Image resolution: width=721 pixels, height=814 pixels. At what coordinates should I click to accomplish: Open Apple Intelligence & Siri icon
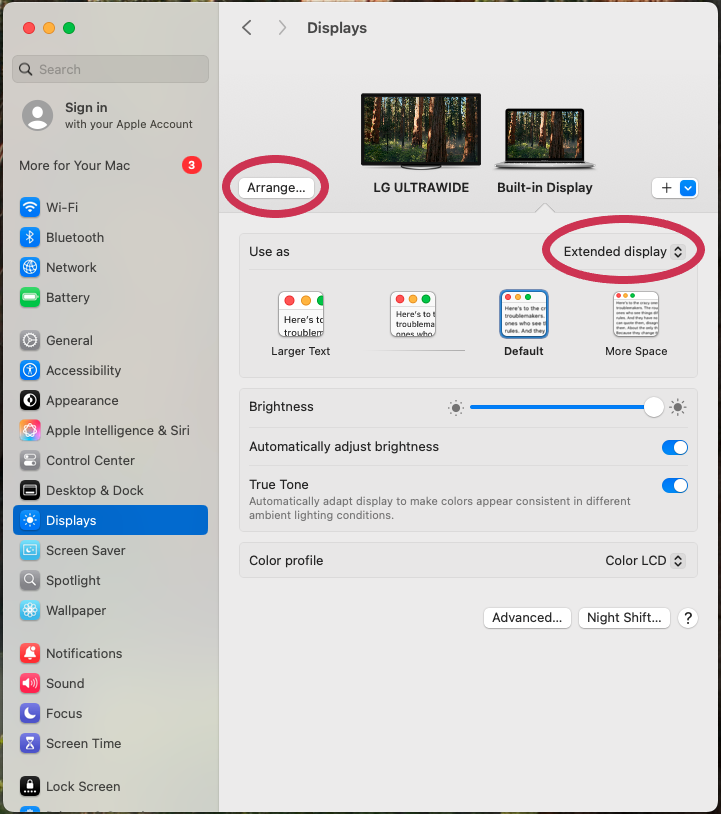[x=30, y=430]
